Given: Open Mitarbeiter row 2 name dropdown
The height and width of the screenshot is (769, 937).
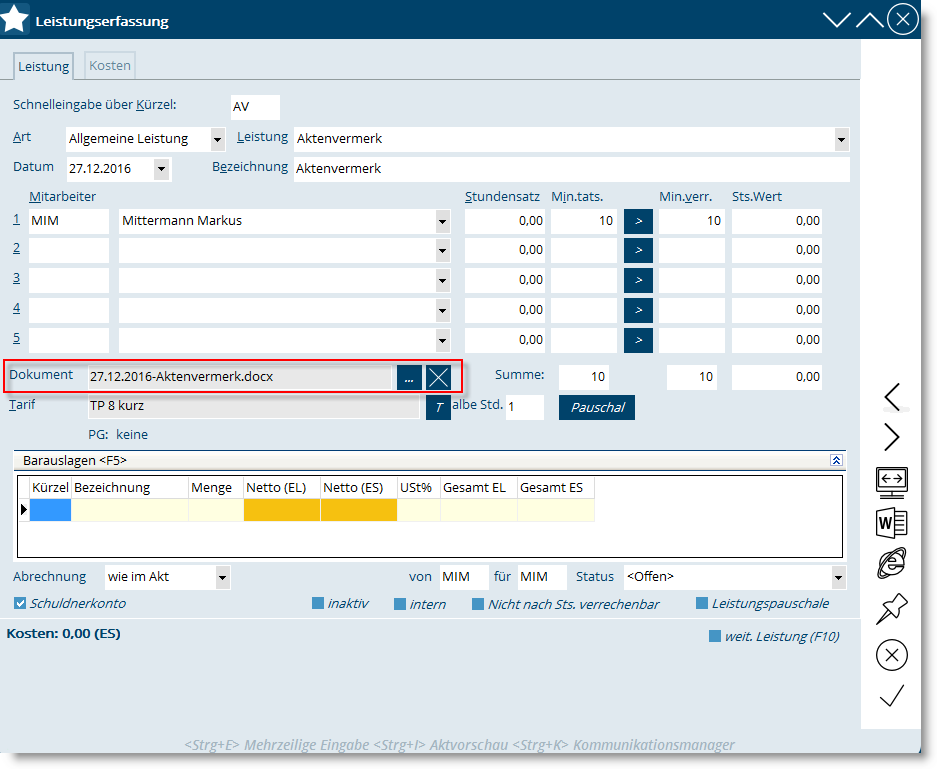Looking at the screenshot, I should pos(442,250).
